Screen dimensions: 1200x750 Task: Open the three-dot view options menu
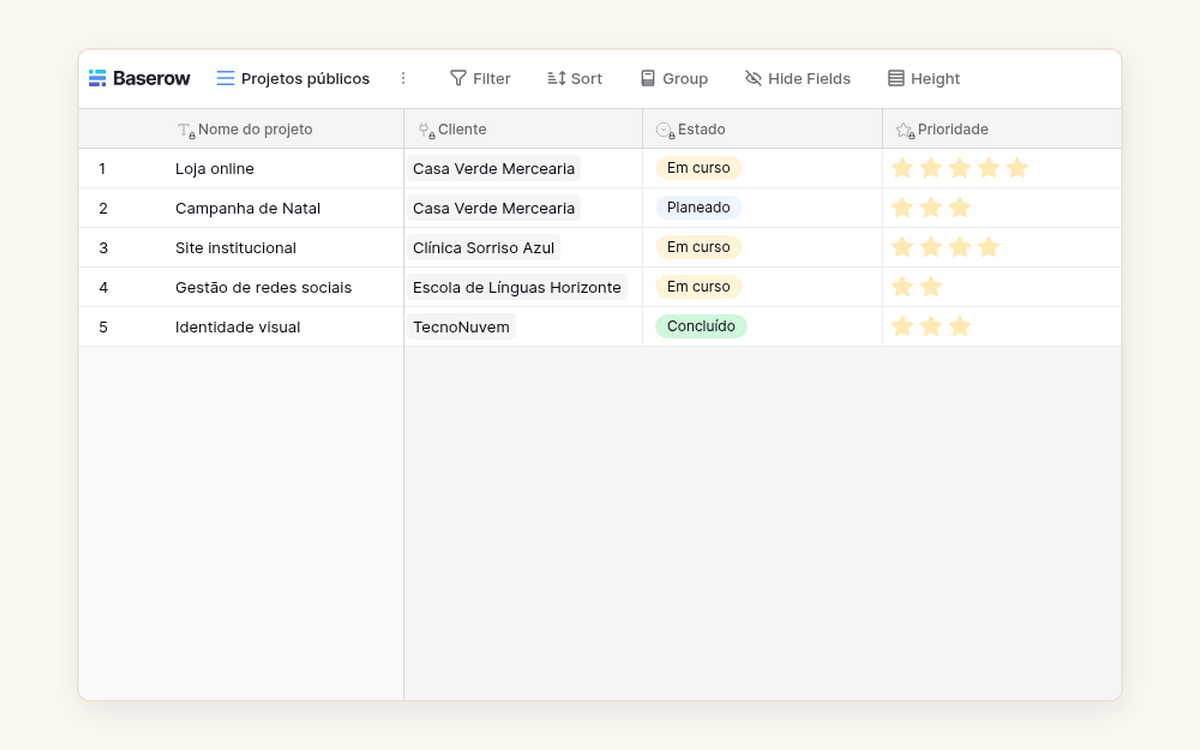click(x=404, y=78)
